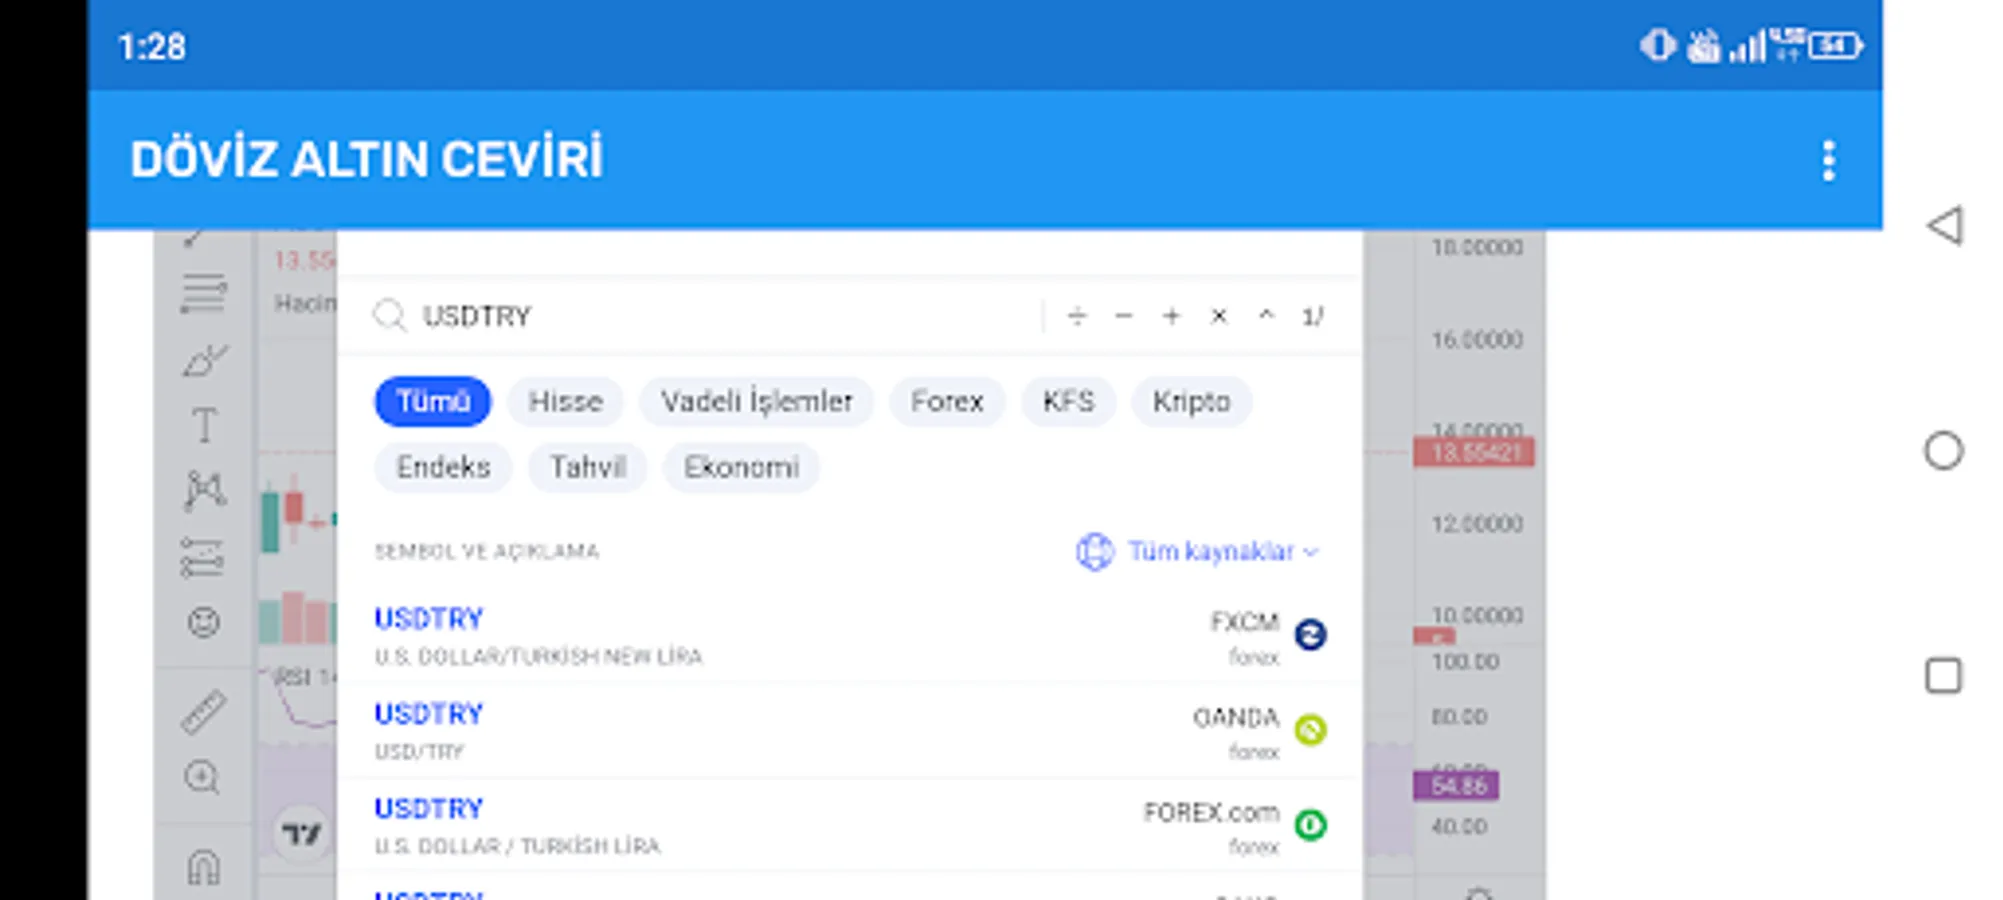Click the purple 54.86 RSI value label
Viewport: 2003px width, 900px height.
point(1456,786)
